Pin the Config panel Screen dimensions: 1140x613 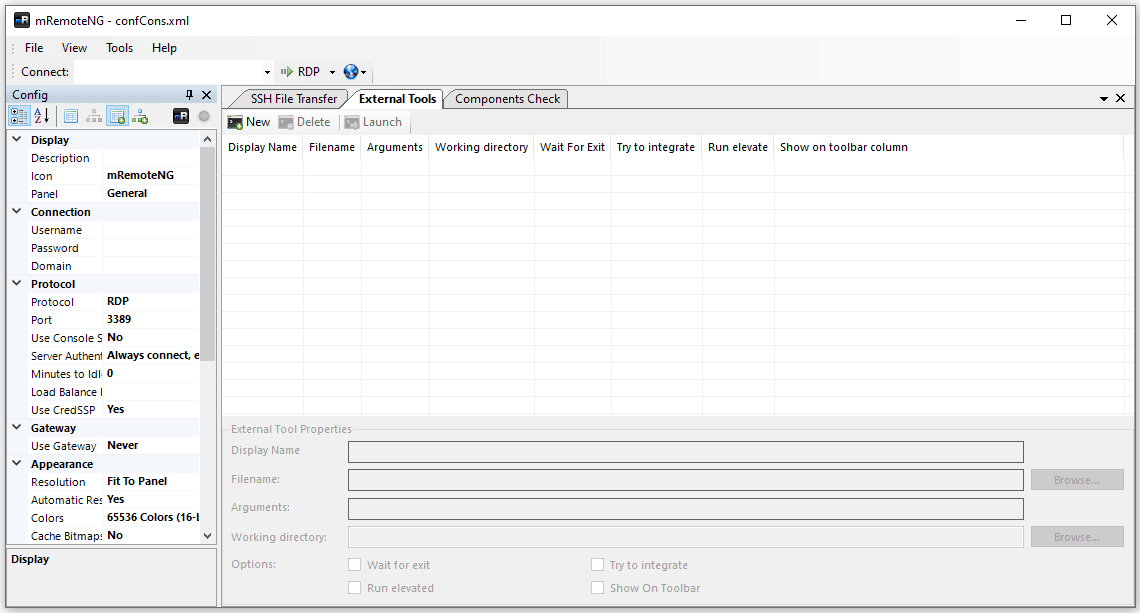tap(189, 95)
